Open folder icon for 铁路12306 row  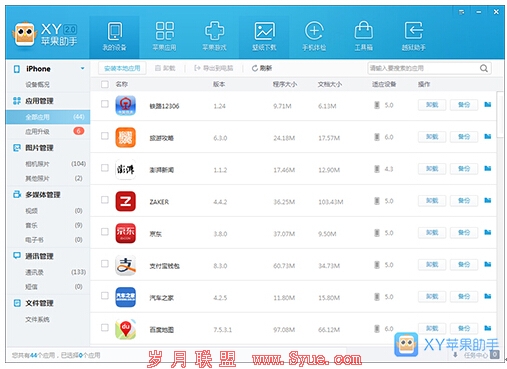(x=487, y=105)
